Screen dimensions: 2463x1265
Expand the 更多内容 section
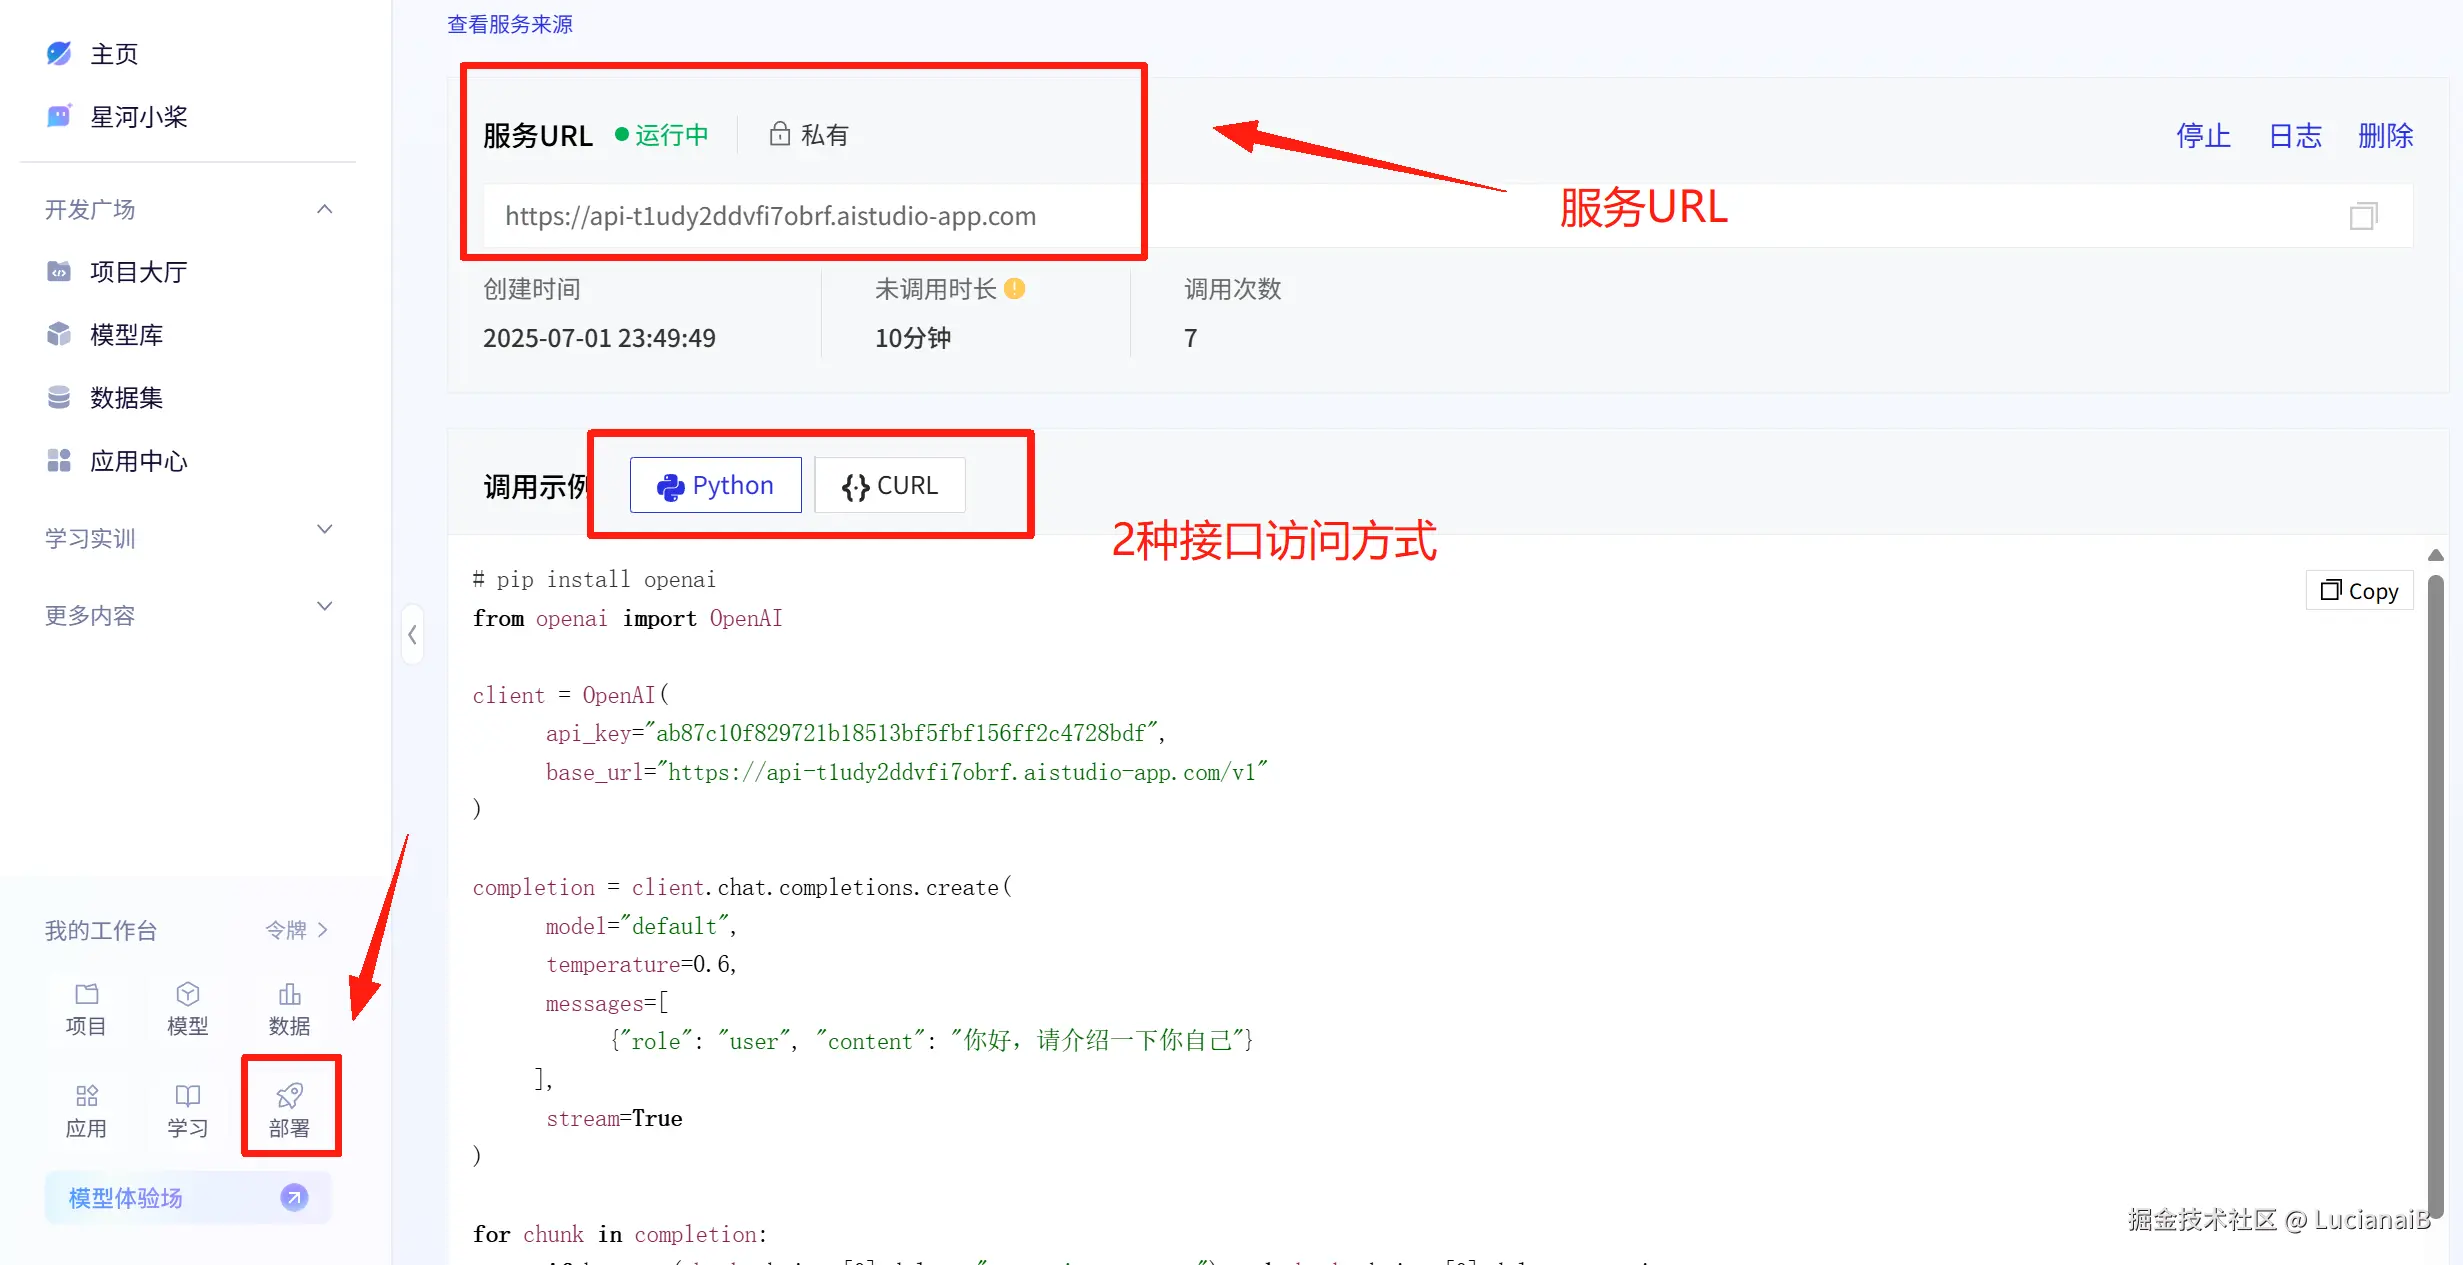tap(324, 607)
